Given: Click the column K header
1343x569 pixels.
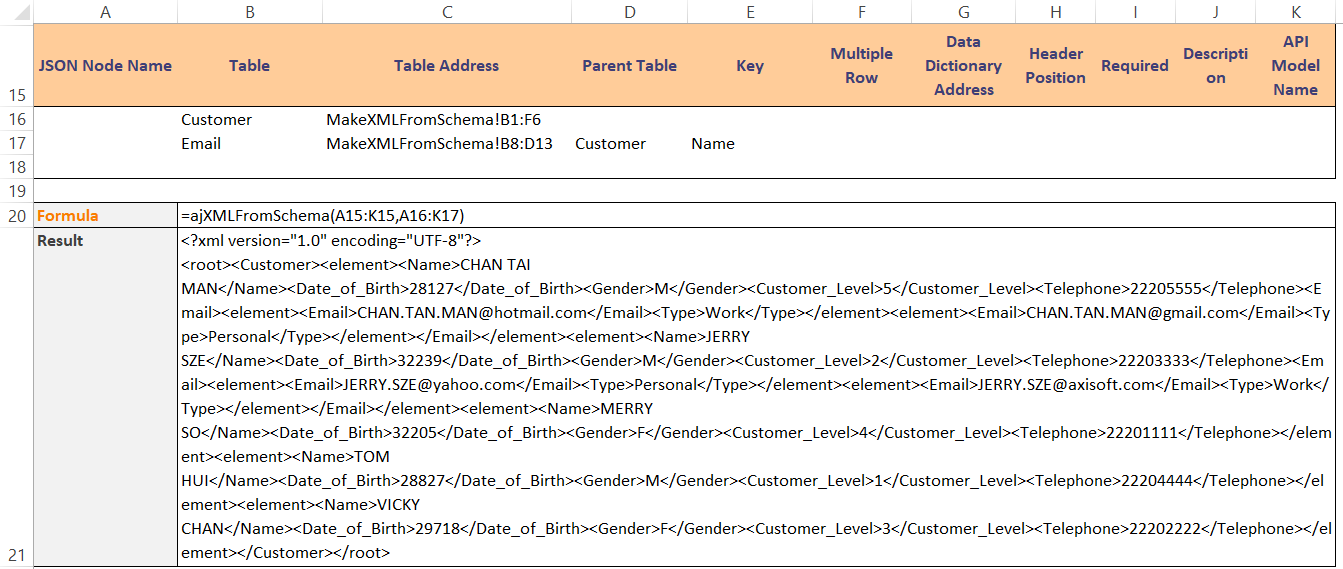Looking at the screenshot, I should pyautogui.click(x=1295, y=11).
